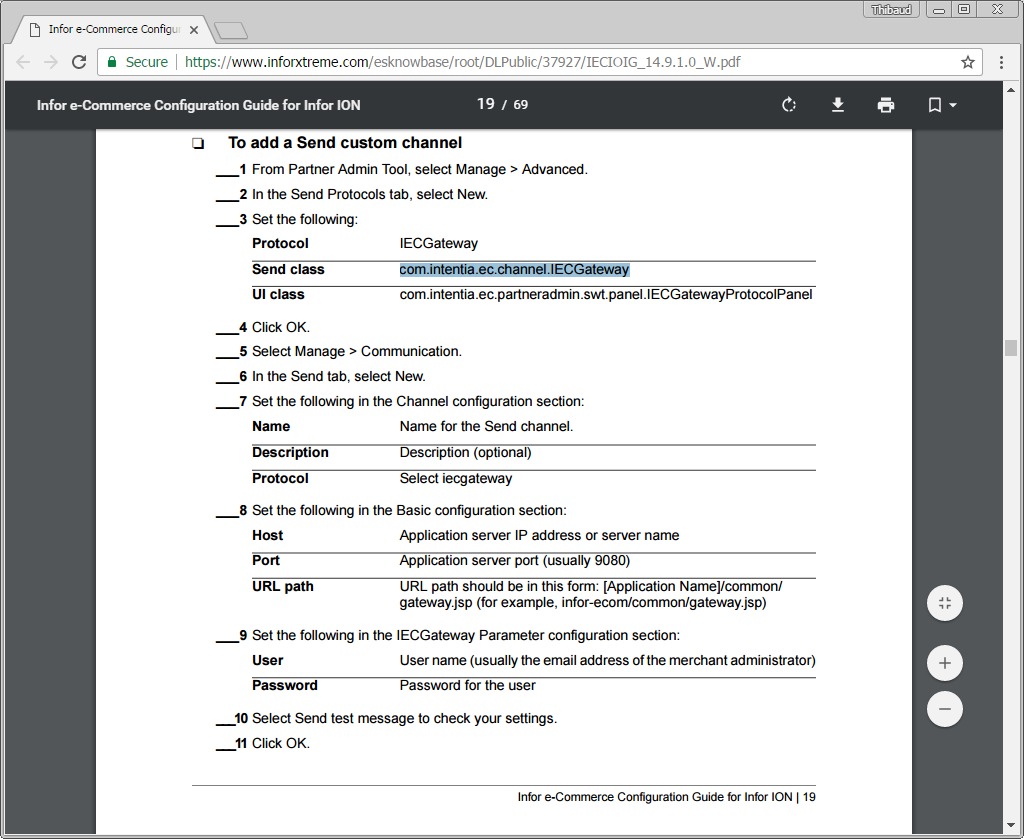Open the Chrome three-dot menu
Screen dimensions: 1024x839
click(1002, 62)
